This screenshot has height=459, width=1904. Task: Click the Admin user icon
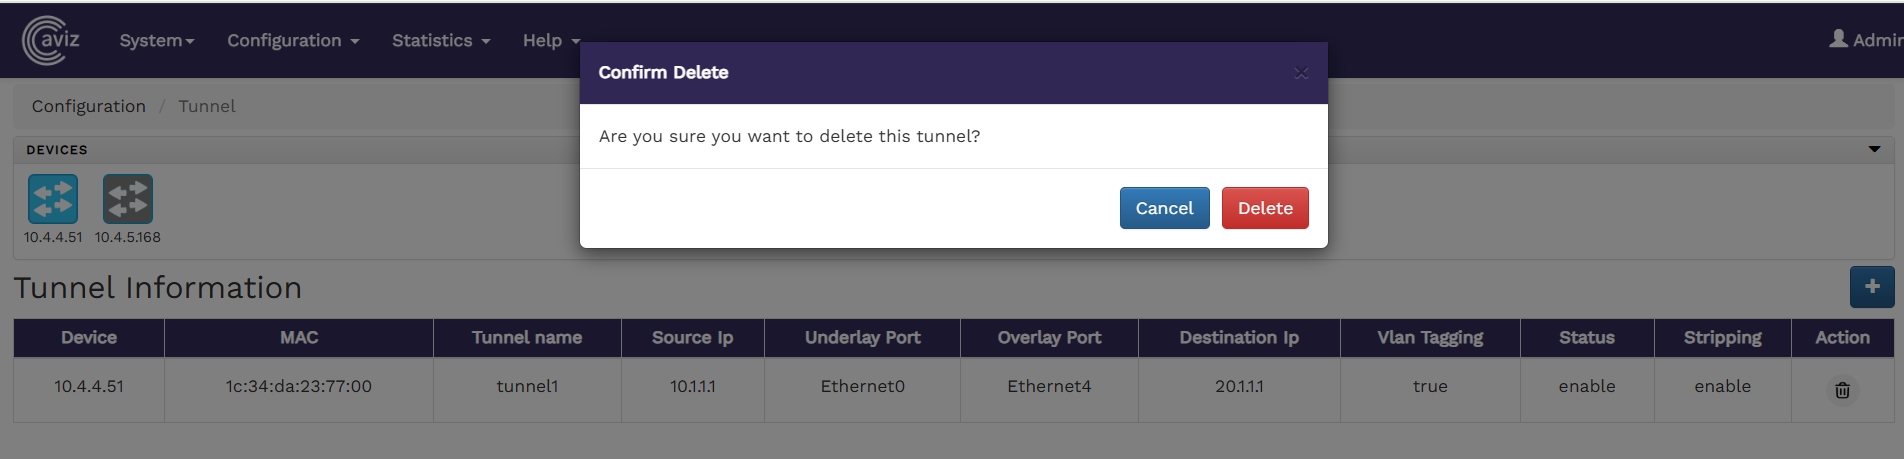point(1838,39)
